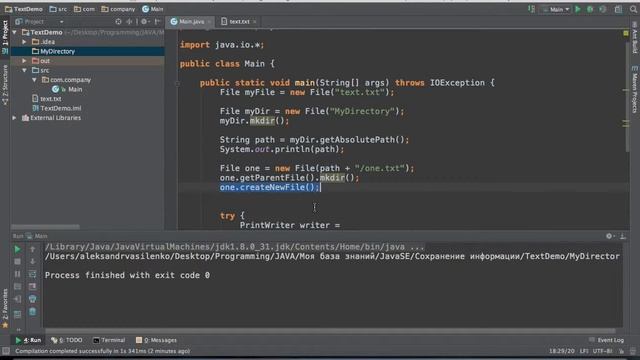Open Run panel gear settings
This screenshot has height=360, width=640.
pyautogui.click(x=610, y=236)
